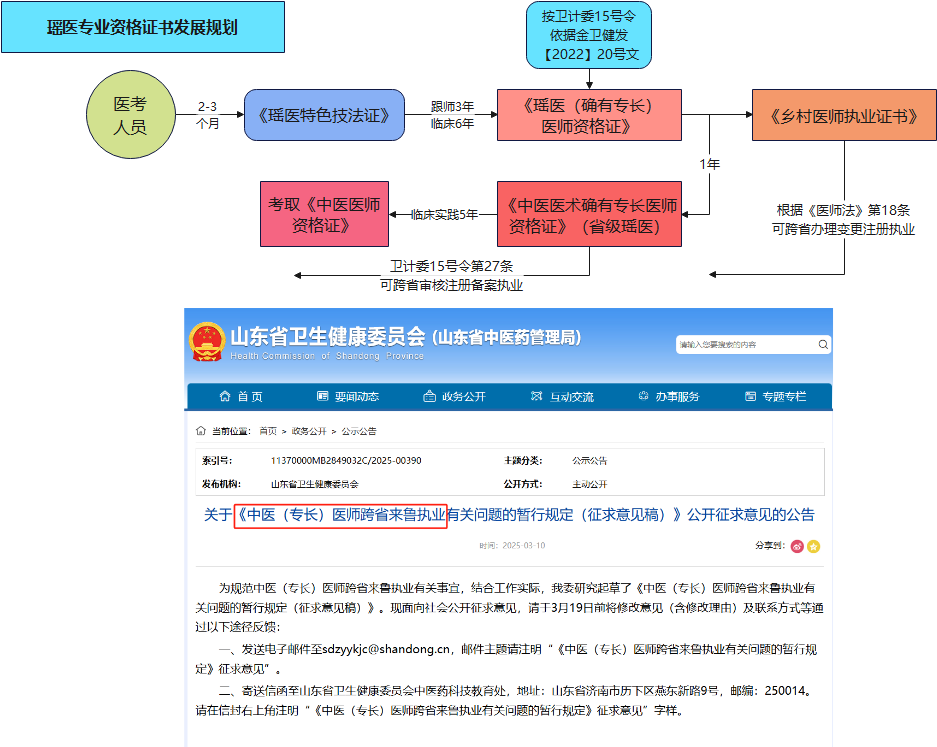
Task: Open the 专题专栏 navigation tab
Action: [775, 397]
